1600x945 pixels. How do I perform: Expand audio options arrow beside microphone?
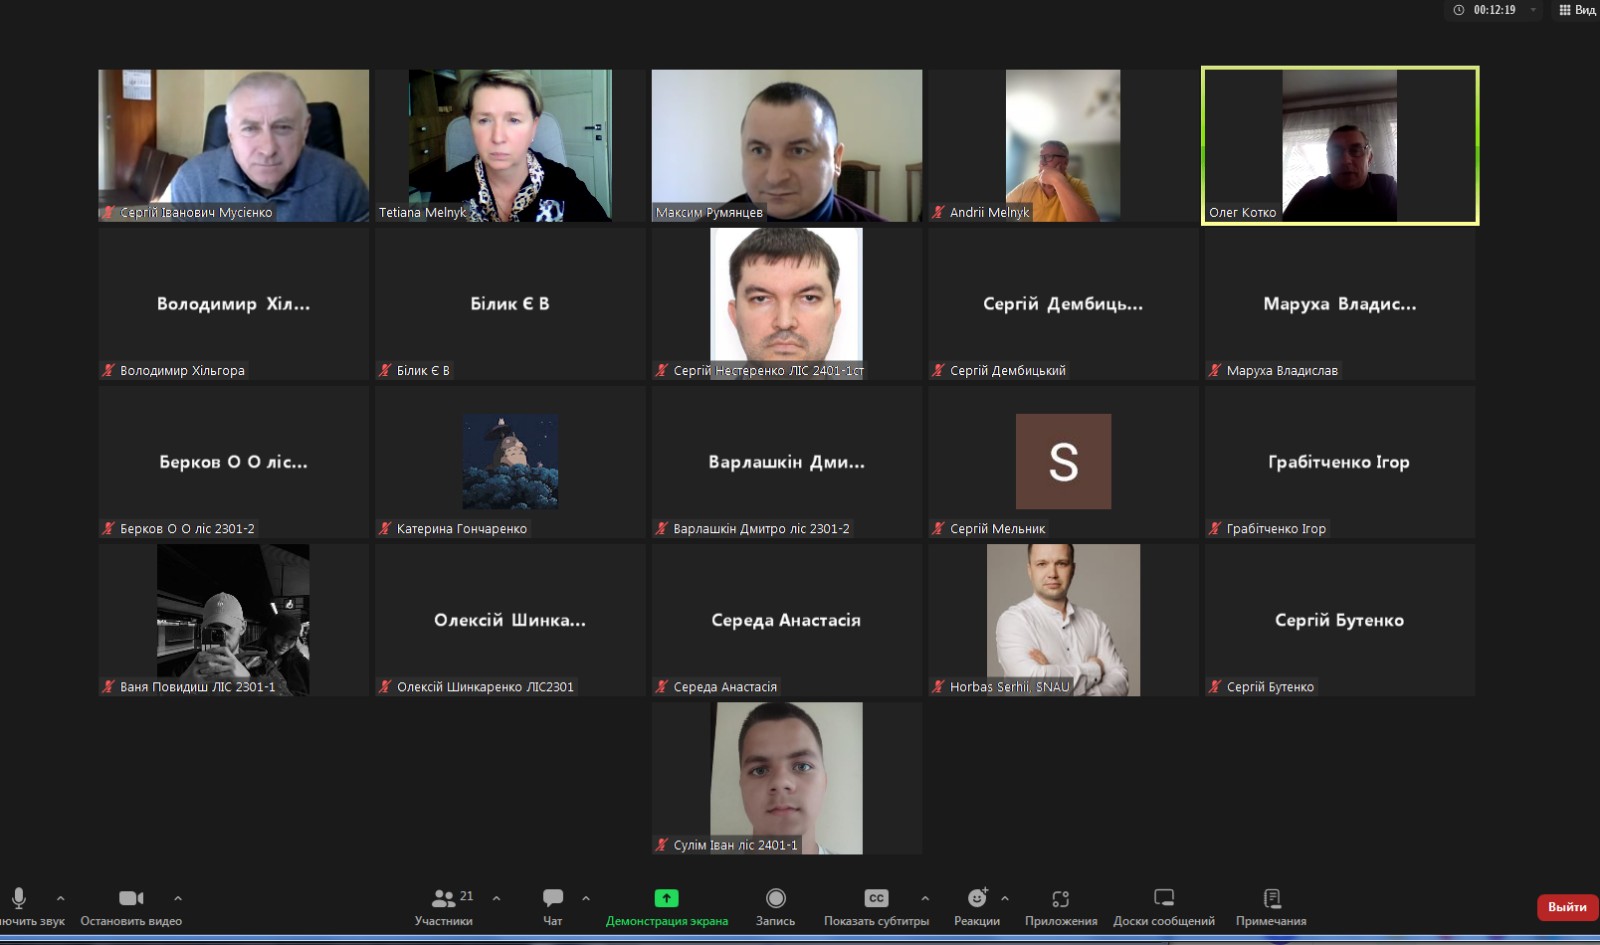tap(61, 898)
